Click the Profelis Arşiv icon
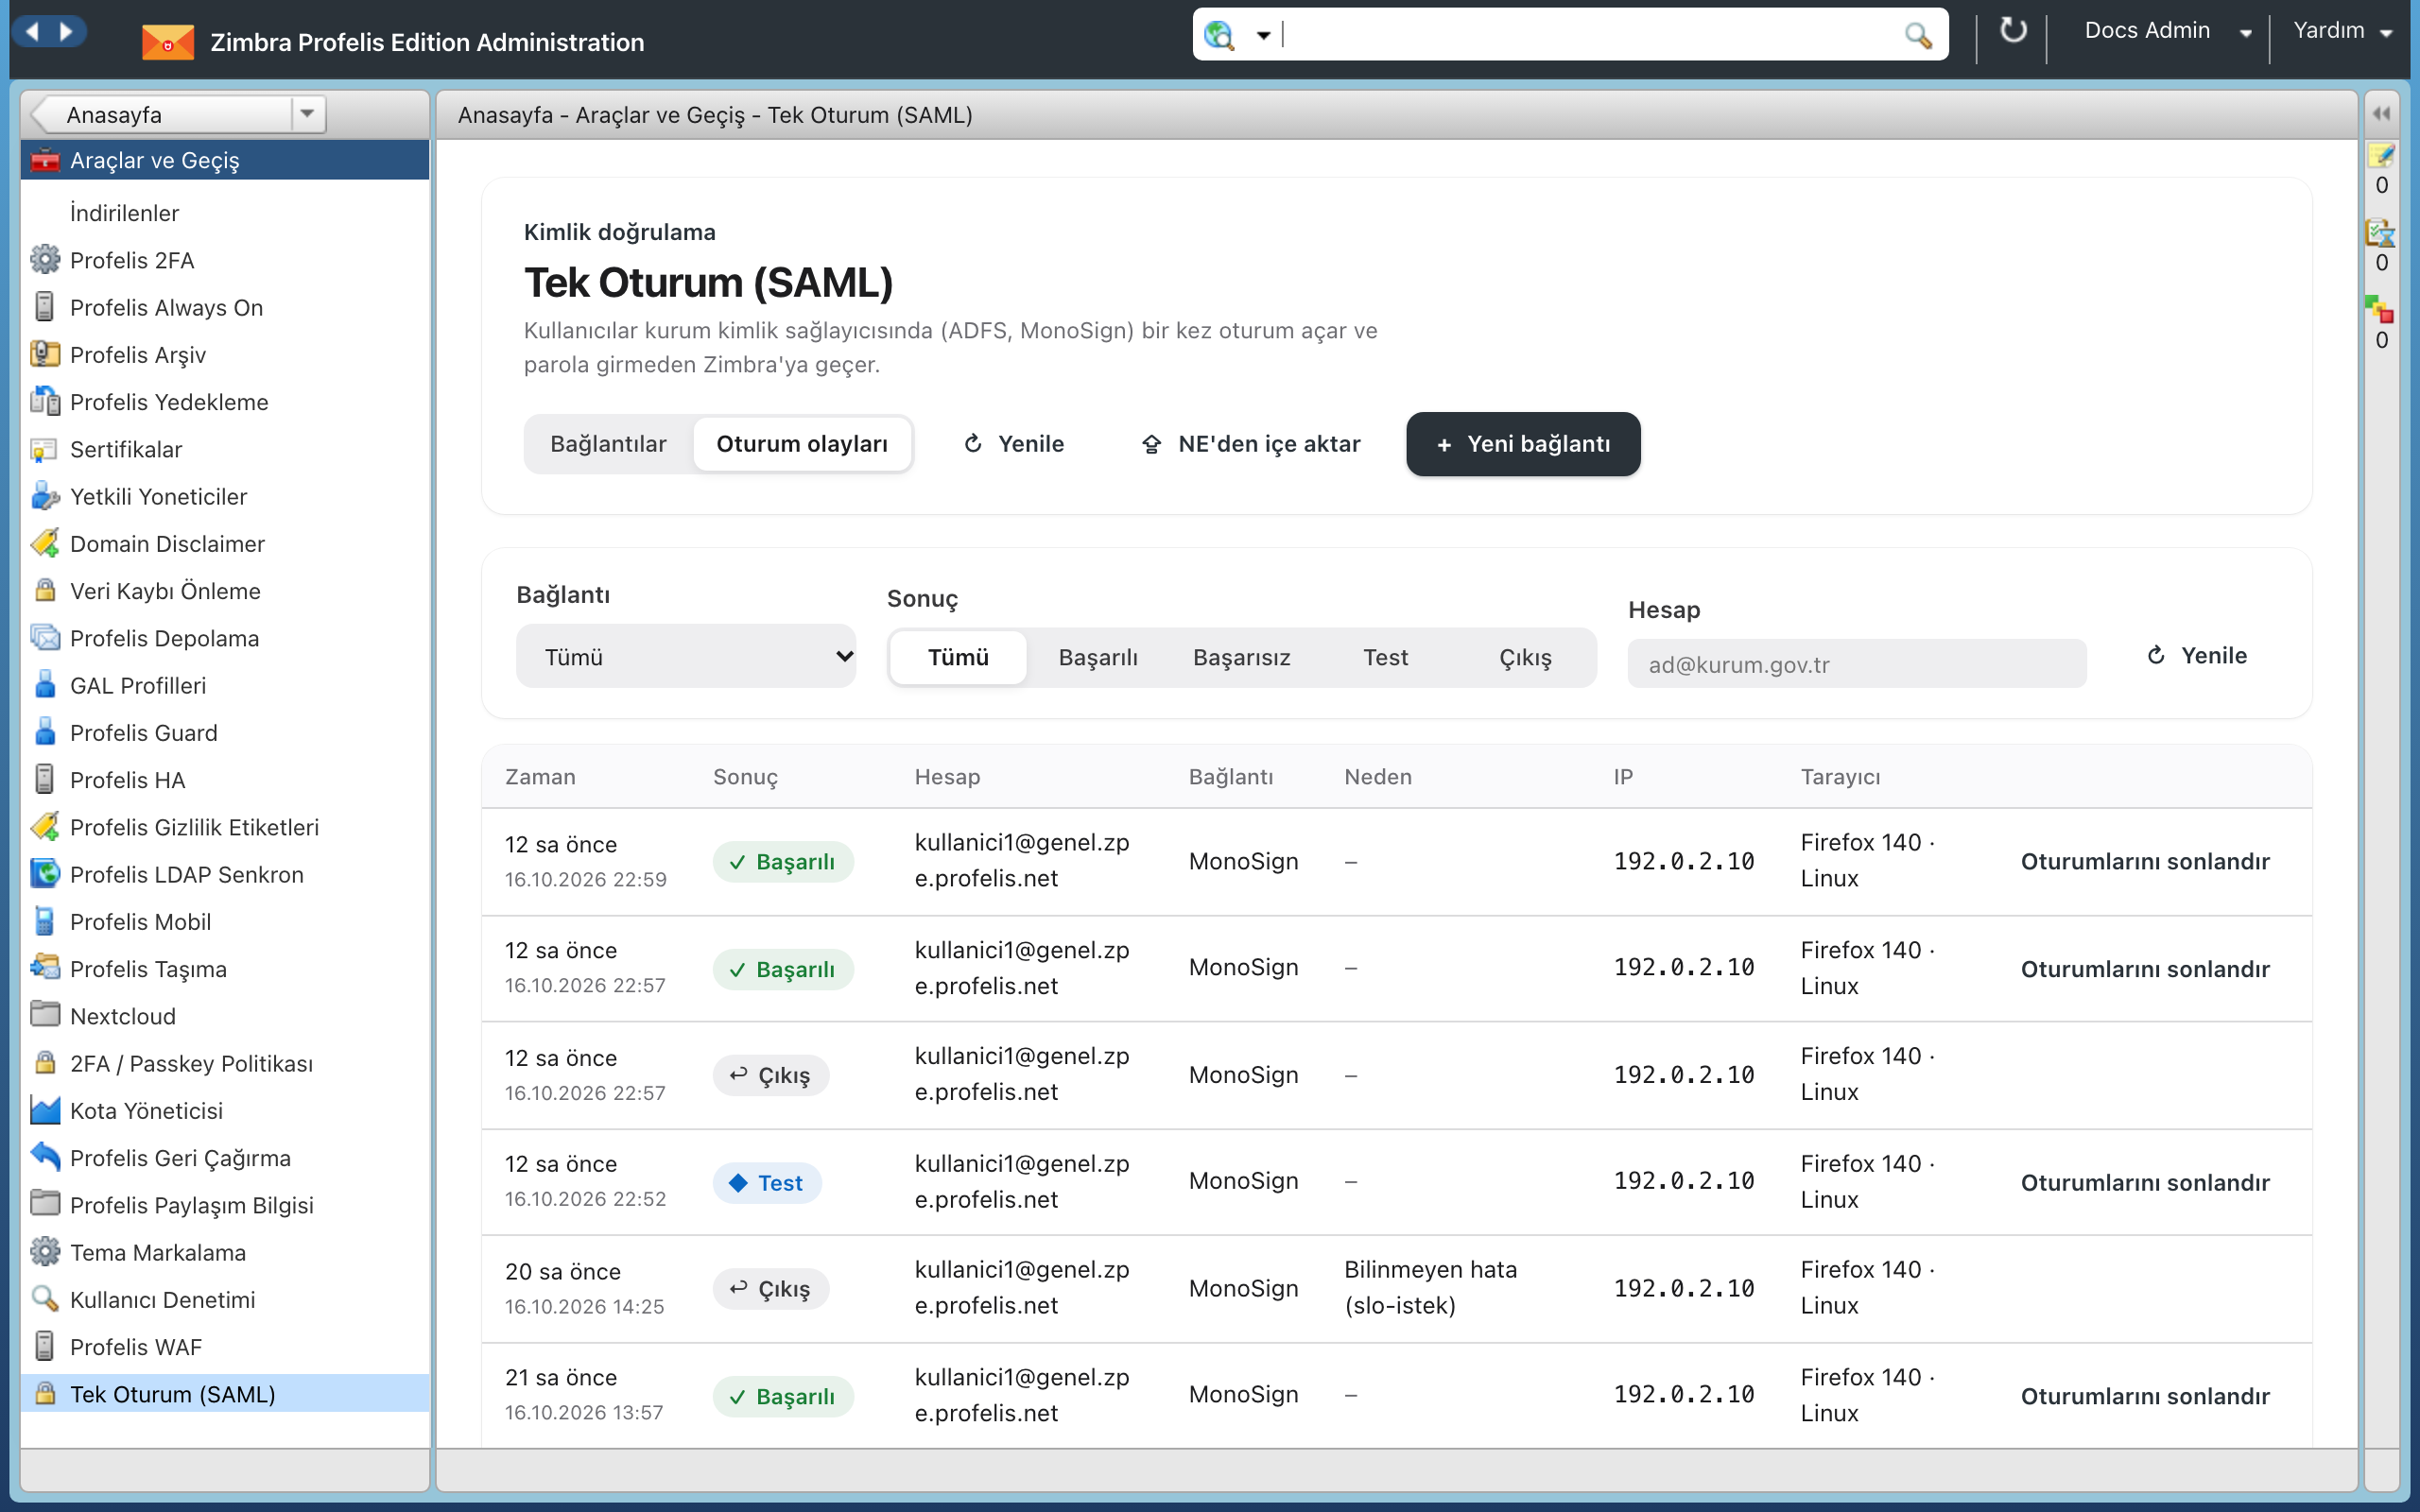2420x1512 pixels. (45, 354)
